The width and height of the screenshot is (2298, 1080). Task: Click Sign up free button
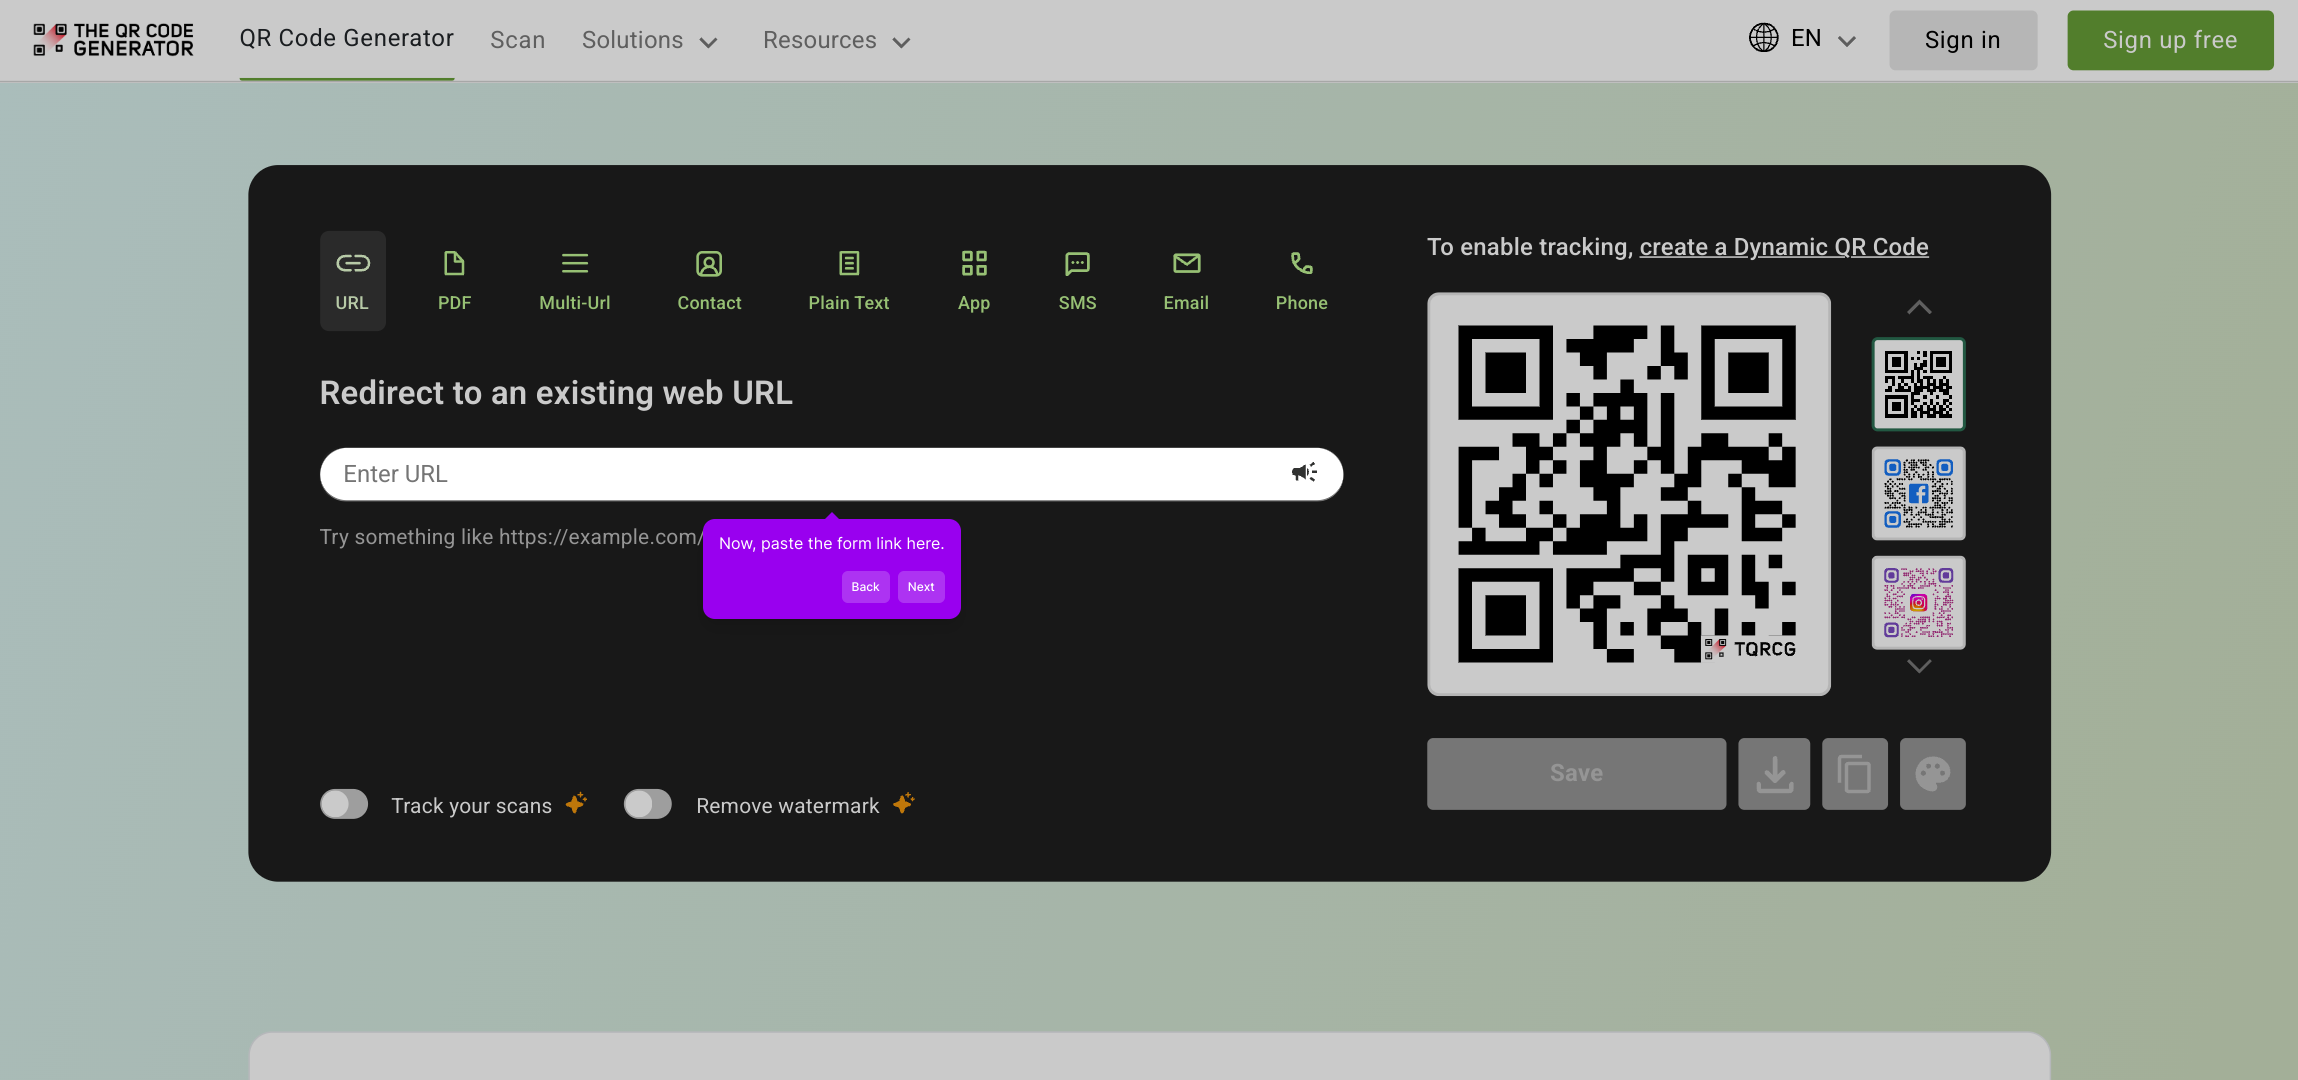tap(2170, 40)
